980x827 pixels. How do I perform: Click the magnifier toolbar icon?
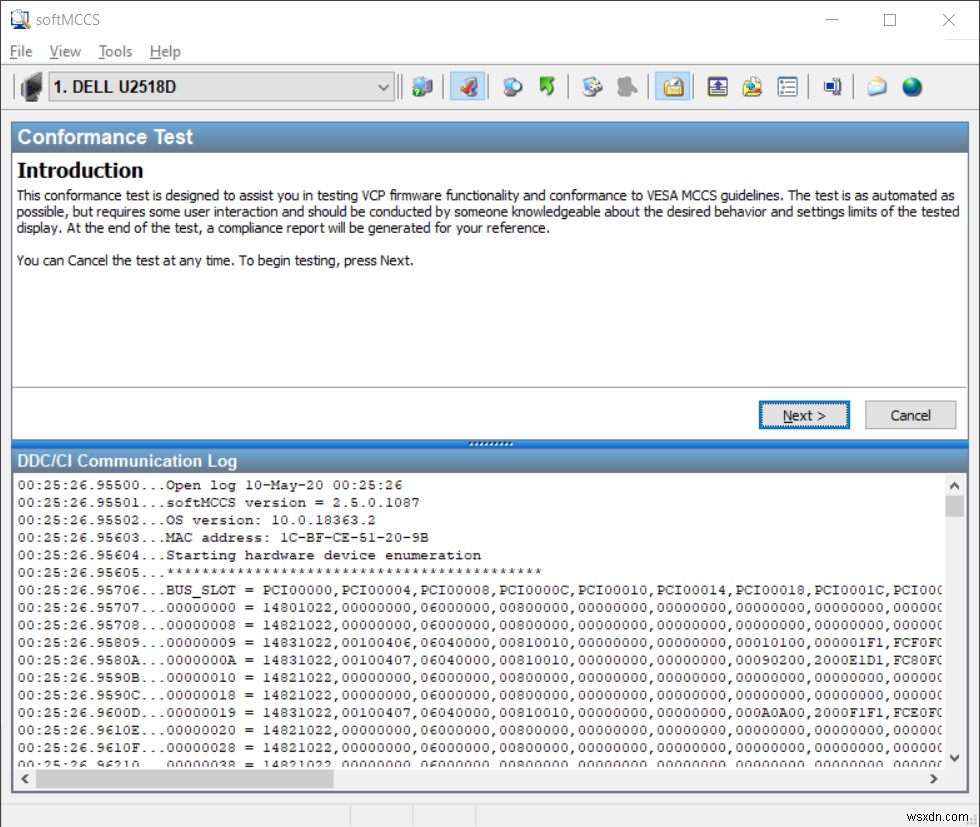(x=512, y=86)
